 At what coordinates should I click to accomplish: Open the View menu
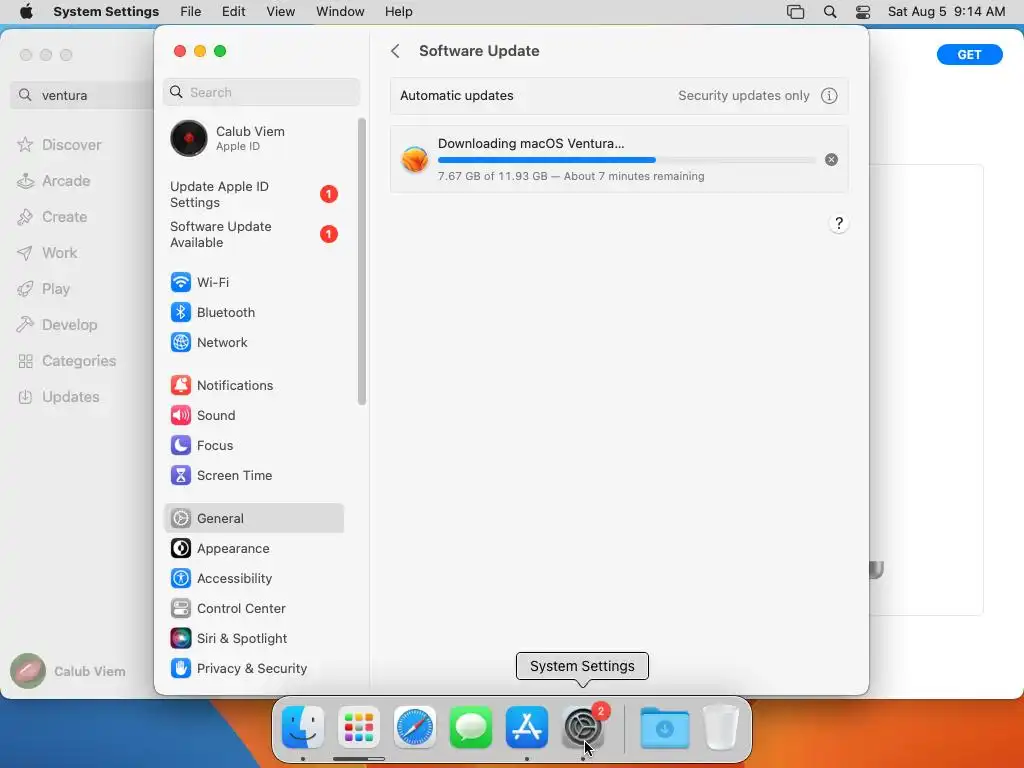(281, 12)
